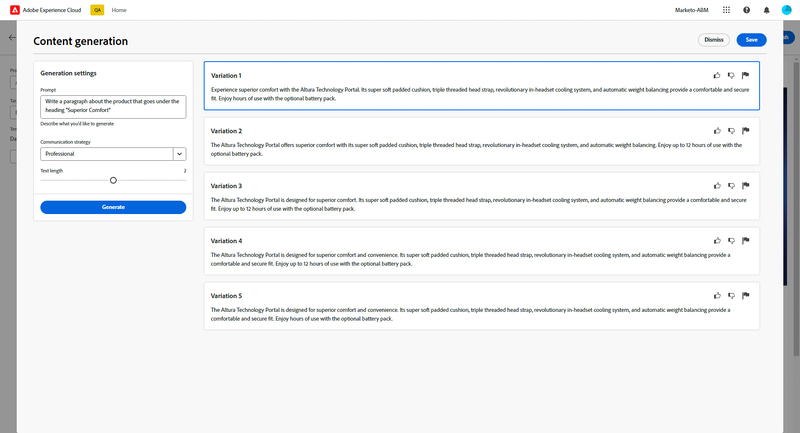Save the selected variation

point(751,40)
